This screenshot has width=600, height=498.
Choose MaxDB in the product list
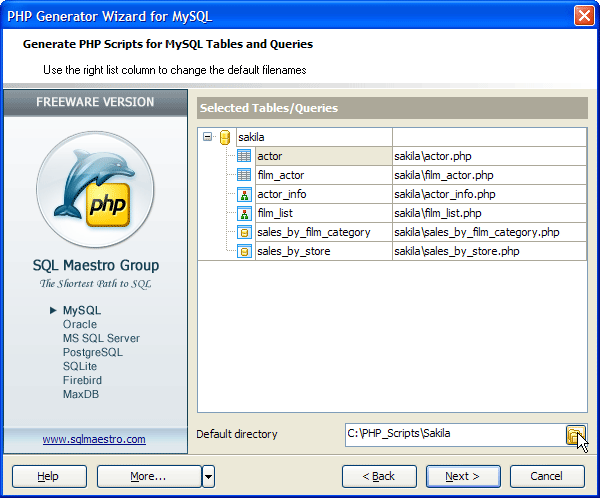tap(81, 394)
